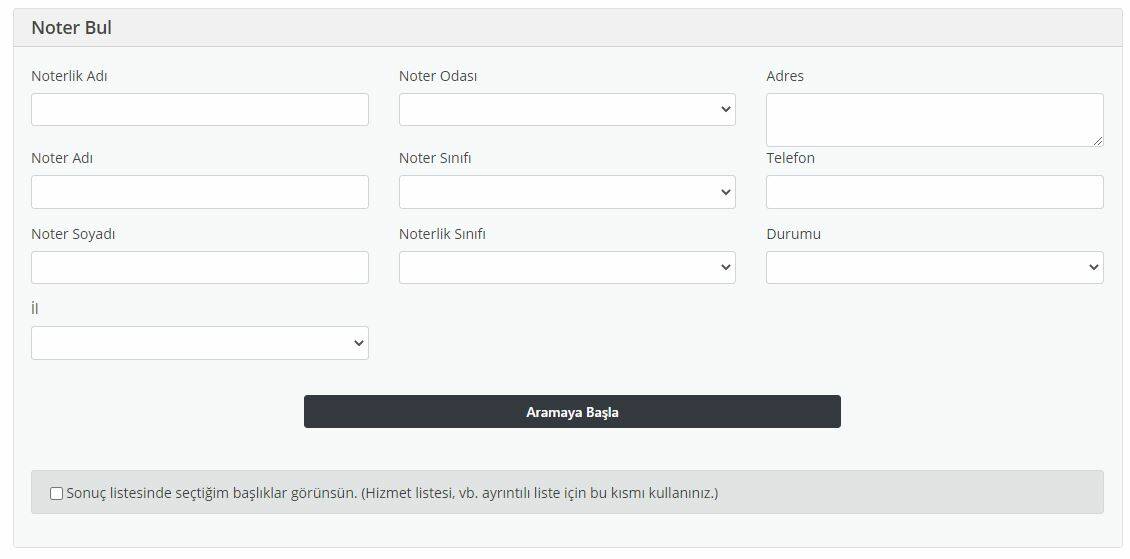Click the Durumu dropdown chevron
This screenshot has width=1130, height=559.
(1093, 267)
